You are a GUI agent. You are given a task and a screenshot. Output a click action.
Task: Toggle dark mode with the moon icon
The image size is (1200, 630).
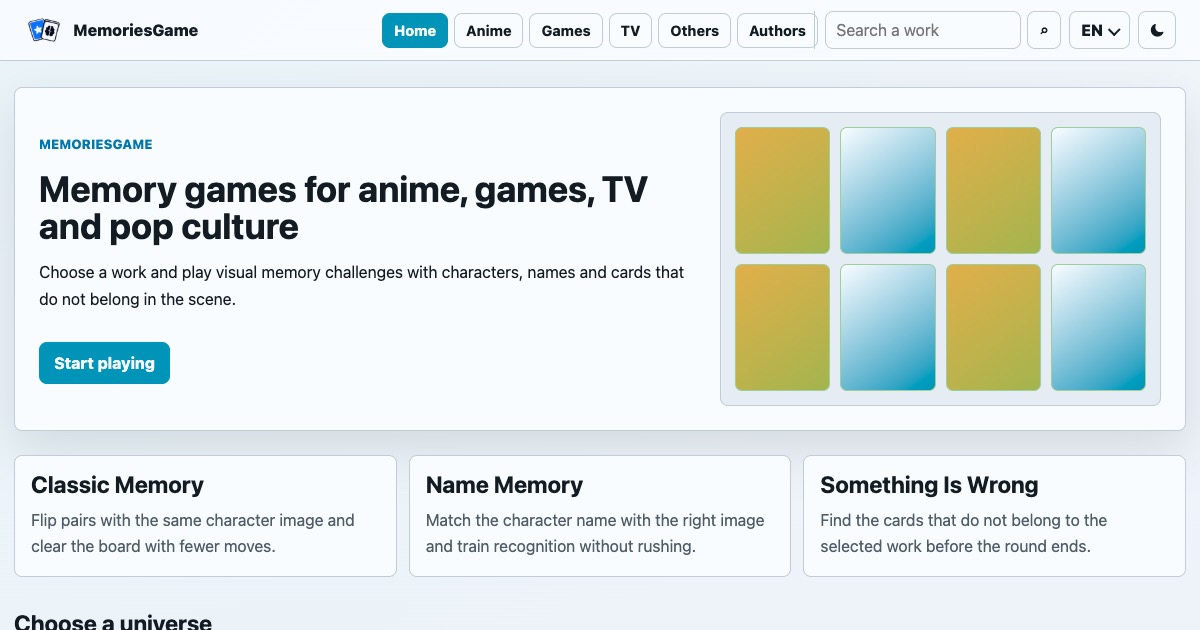[1157, 30]
